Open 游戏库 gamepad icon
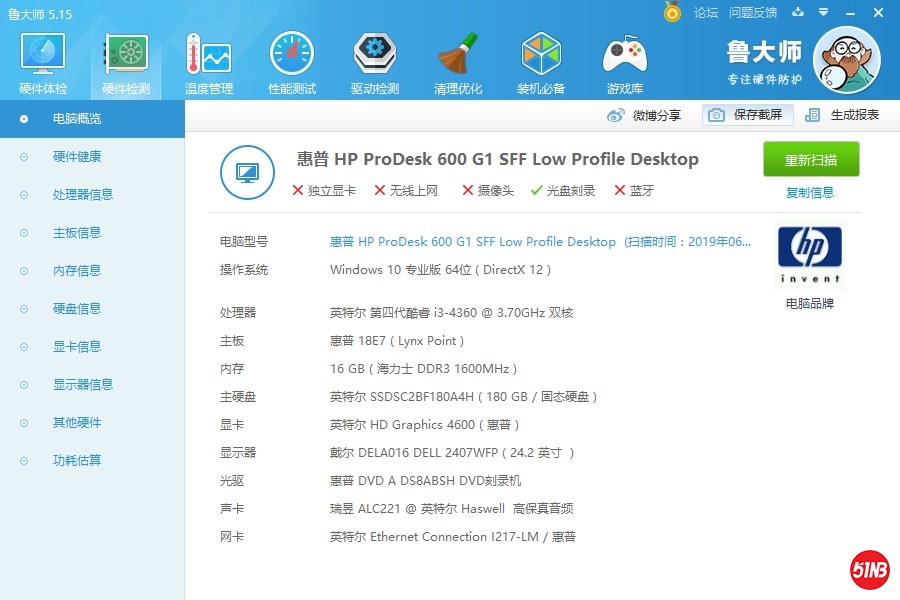Image resolution: width=900 pixels, height=600 pixels. point(624,62)
